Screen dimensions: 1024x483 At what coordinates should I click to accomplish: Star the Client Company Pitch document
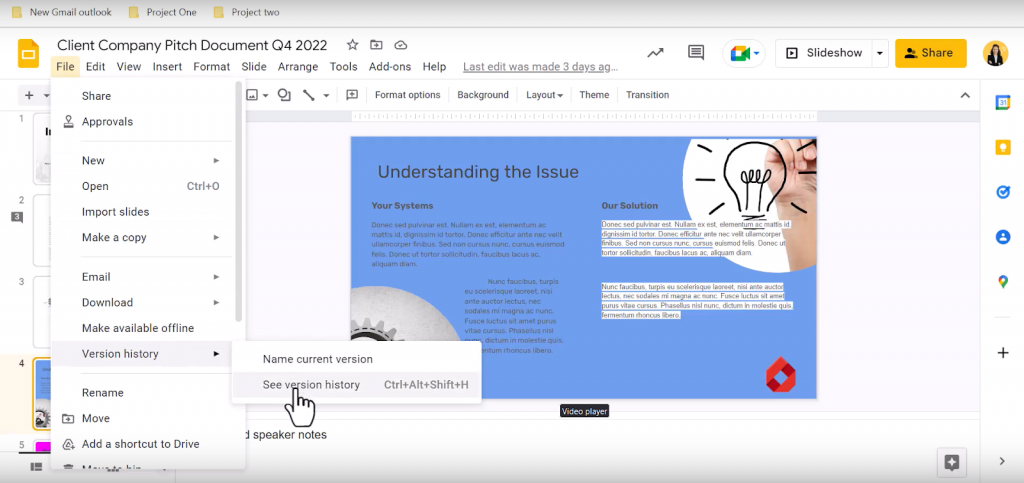point(353,45)
